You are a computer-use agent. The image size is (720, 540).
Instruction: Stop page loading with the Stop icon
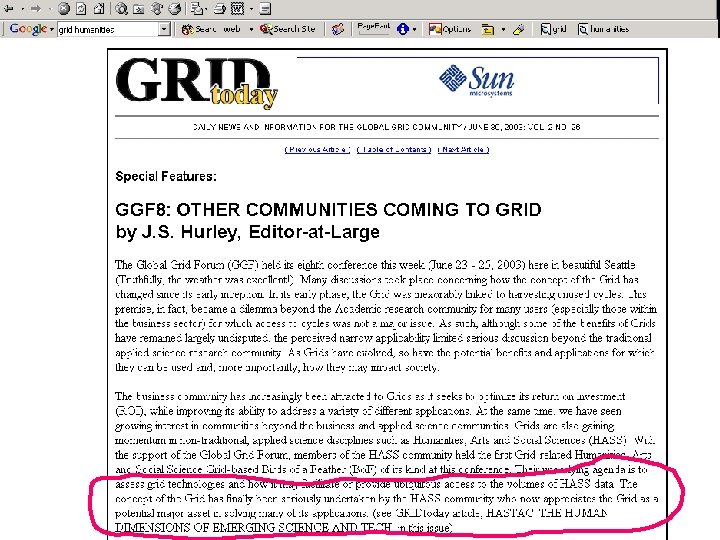[64, 8]
